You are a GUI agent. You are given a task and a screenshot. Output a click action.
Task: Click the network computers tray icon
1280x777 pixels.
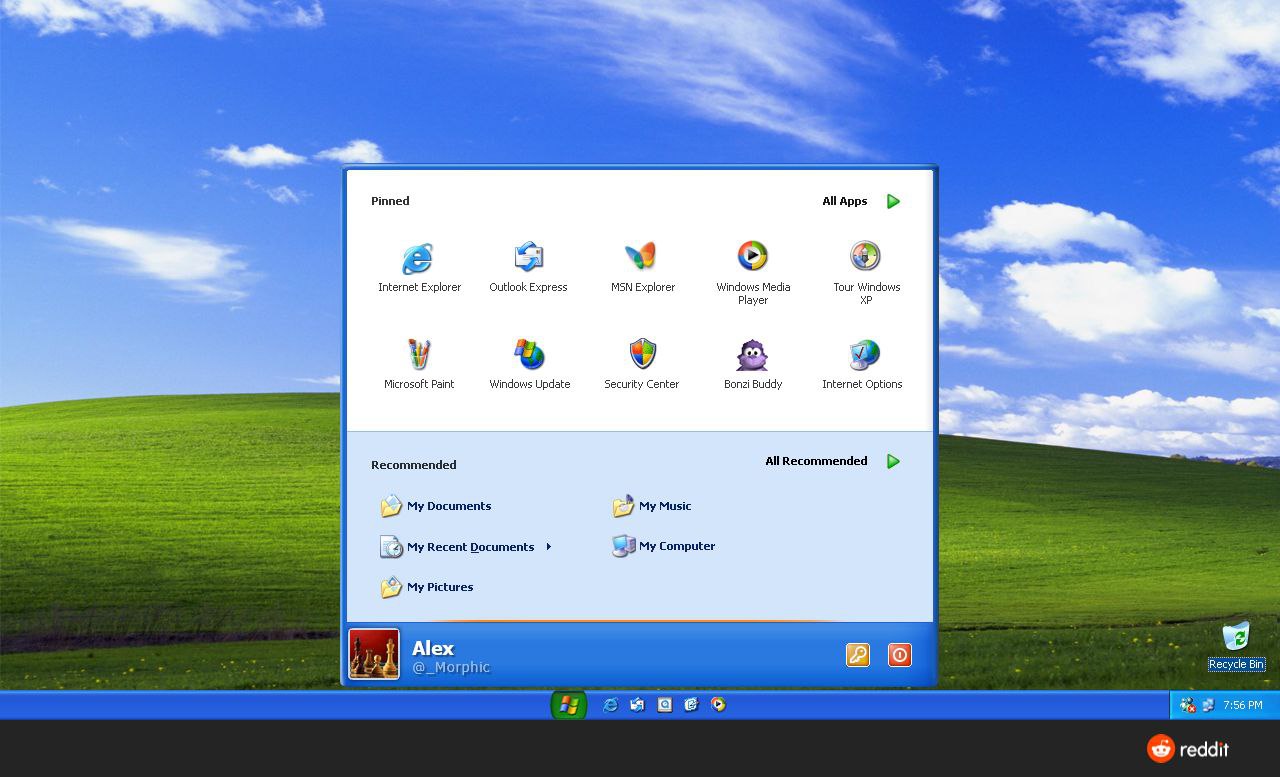[x=1208, y=705]
